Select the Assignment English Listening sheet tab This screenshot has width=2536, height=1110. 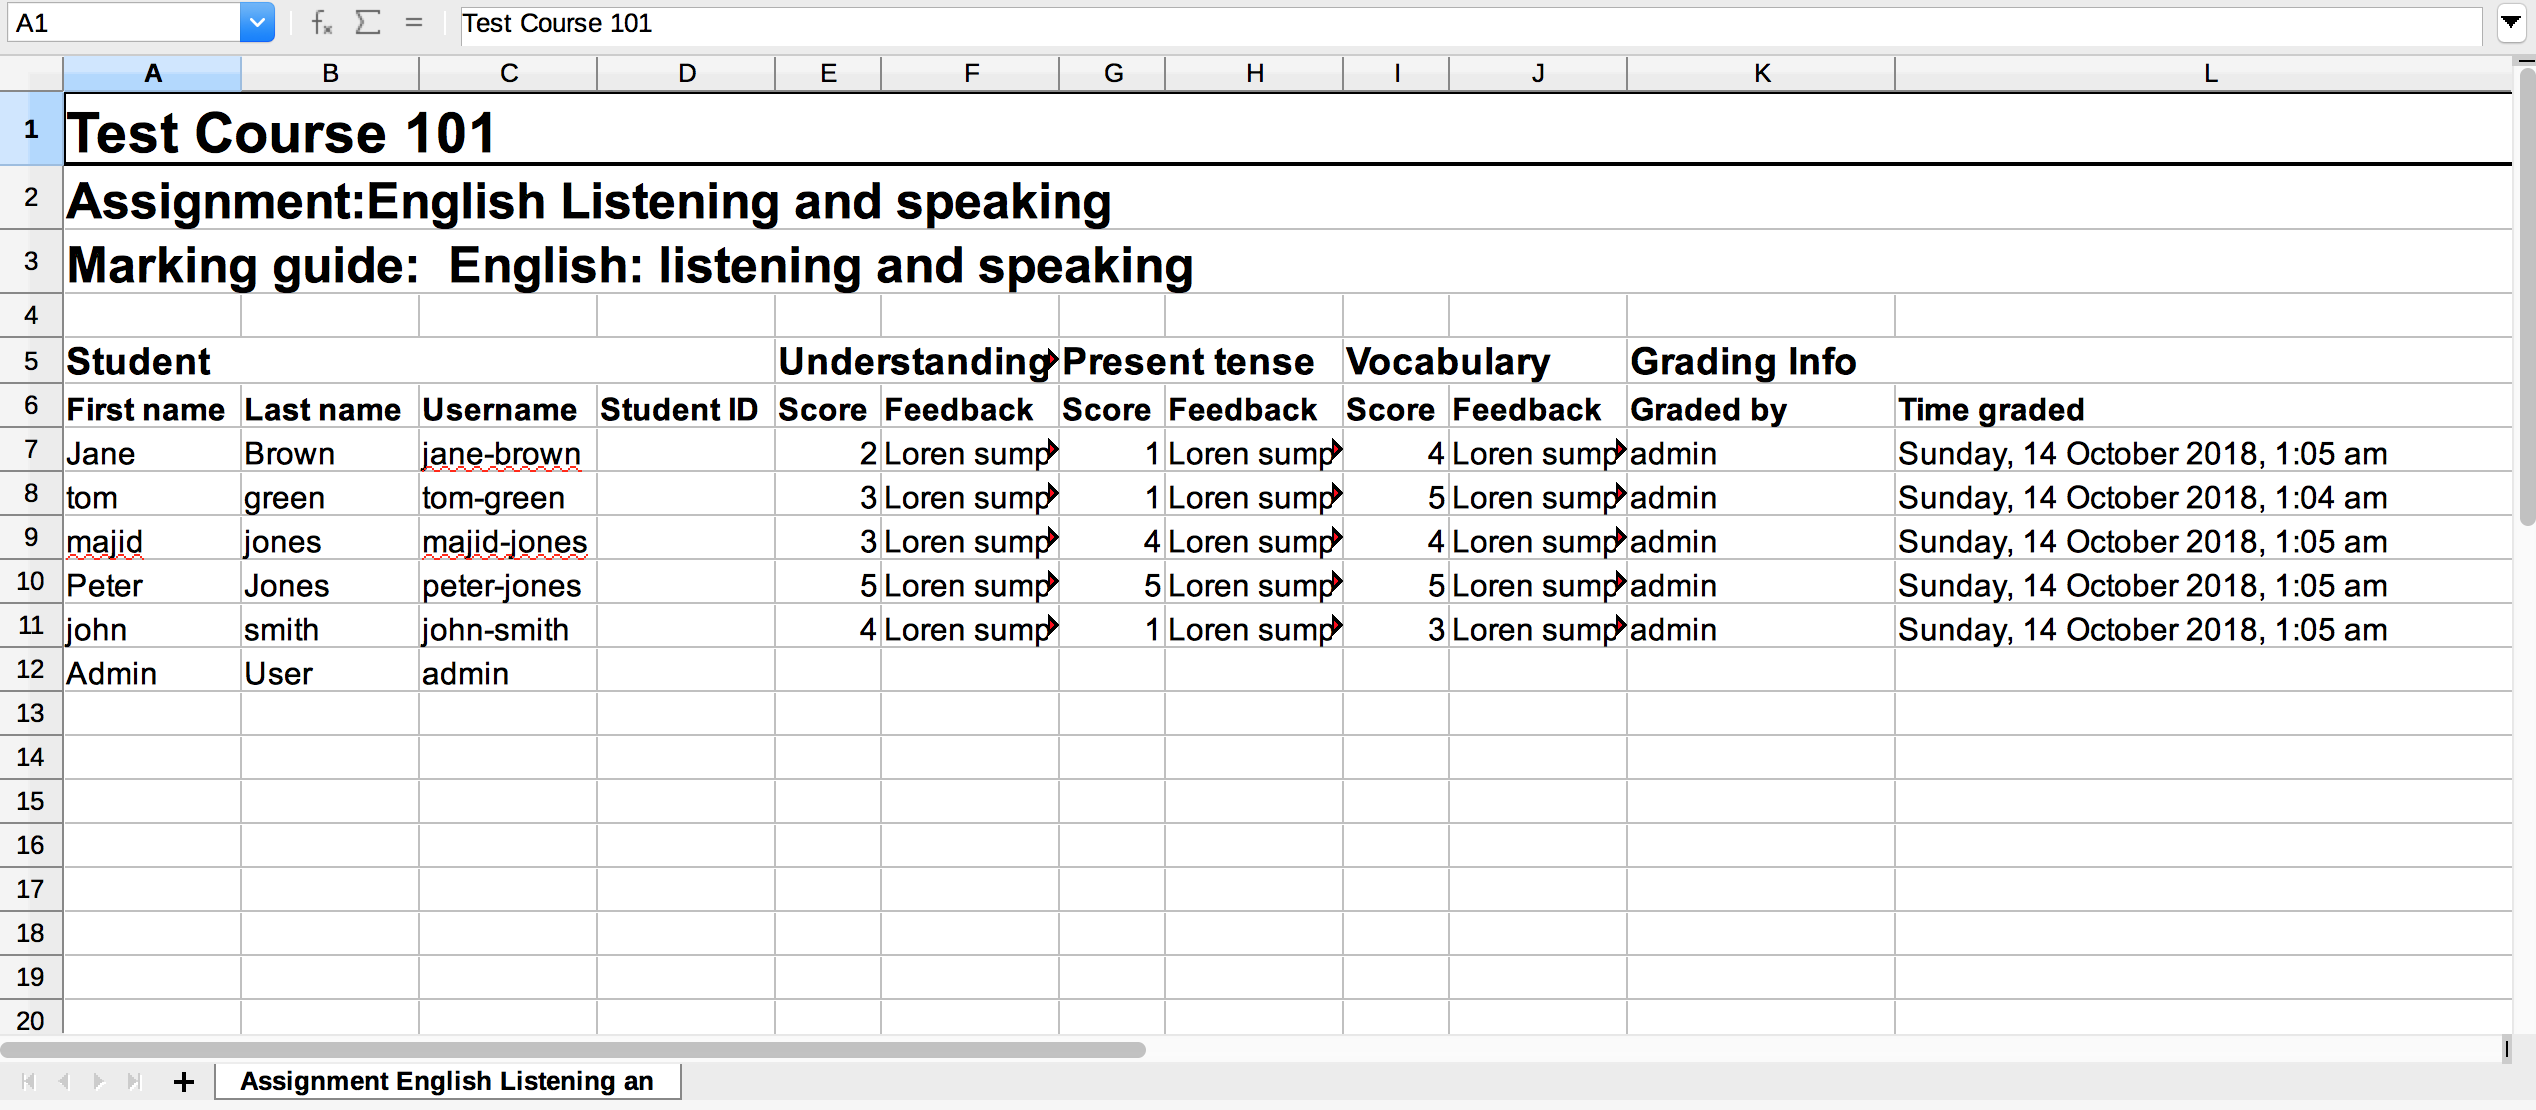click(446, 1081)
